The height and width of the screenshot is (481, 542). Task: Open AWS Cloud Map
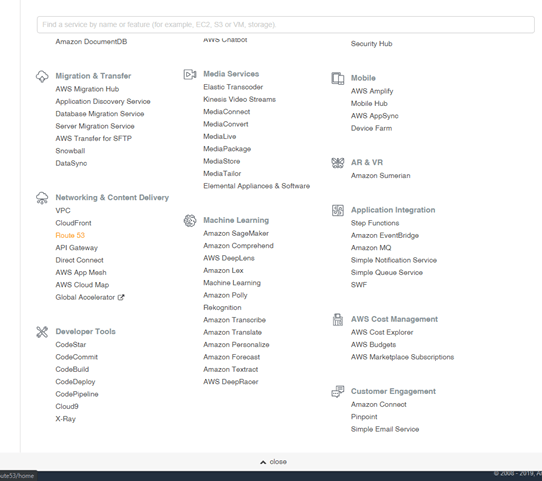82,285
